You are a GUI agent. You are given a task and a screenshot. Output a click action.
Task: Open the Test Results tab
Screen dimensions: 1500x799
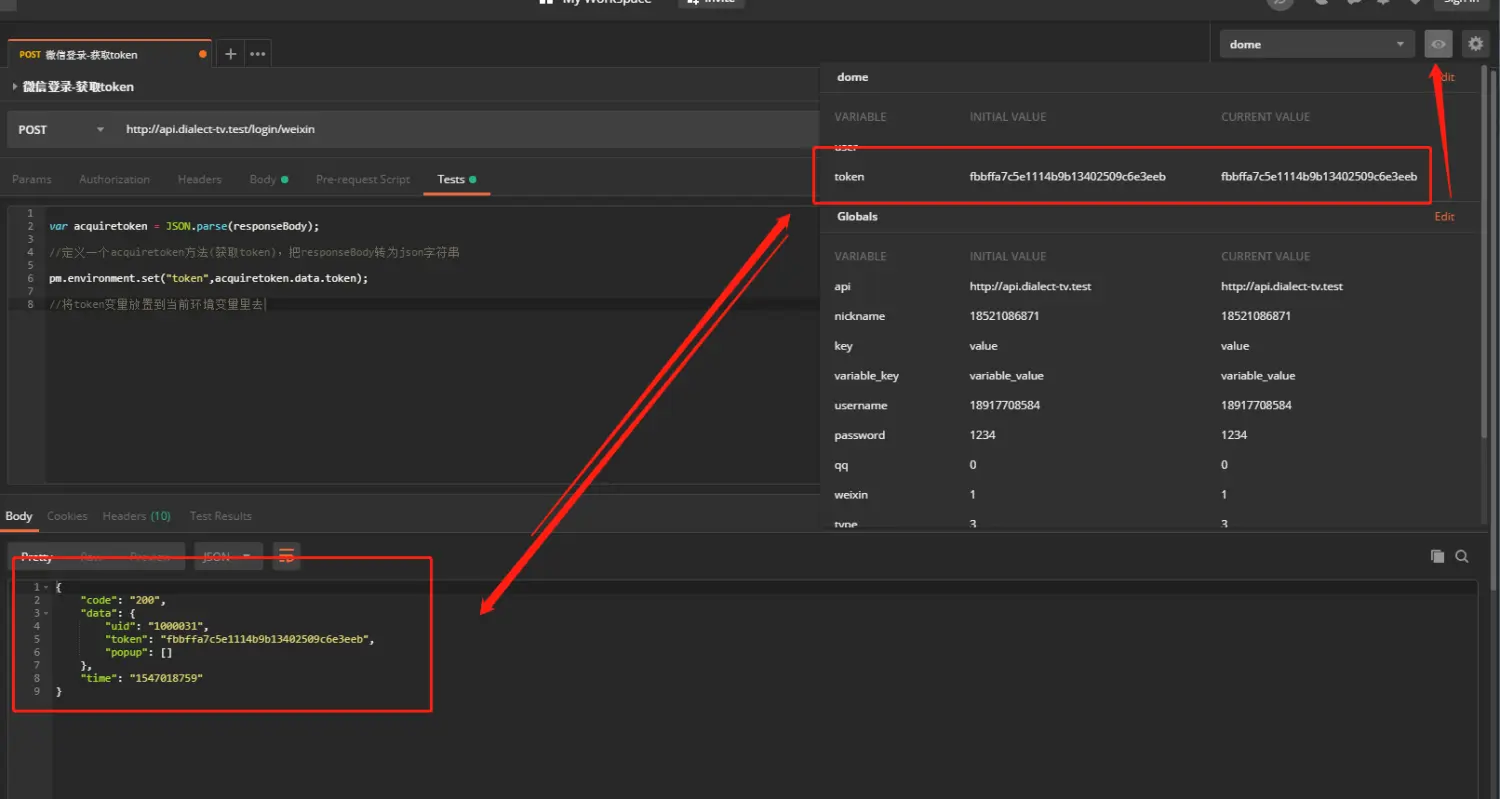[x=220, y=516]
